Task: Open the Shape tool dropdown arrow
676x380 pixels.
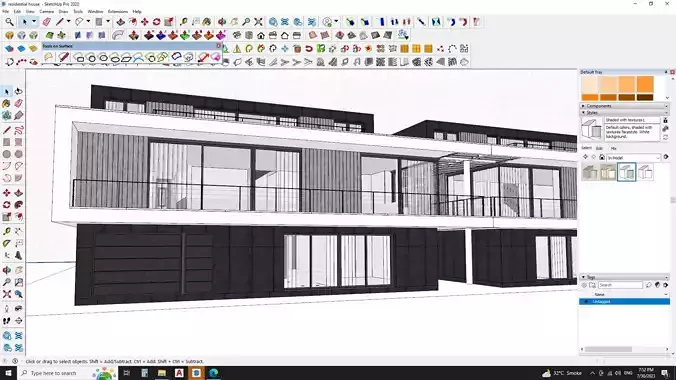Action: pyautogui.click(x=108, y=22)
